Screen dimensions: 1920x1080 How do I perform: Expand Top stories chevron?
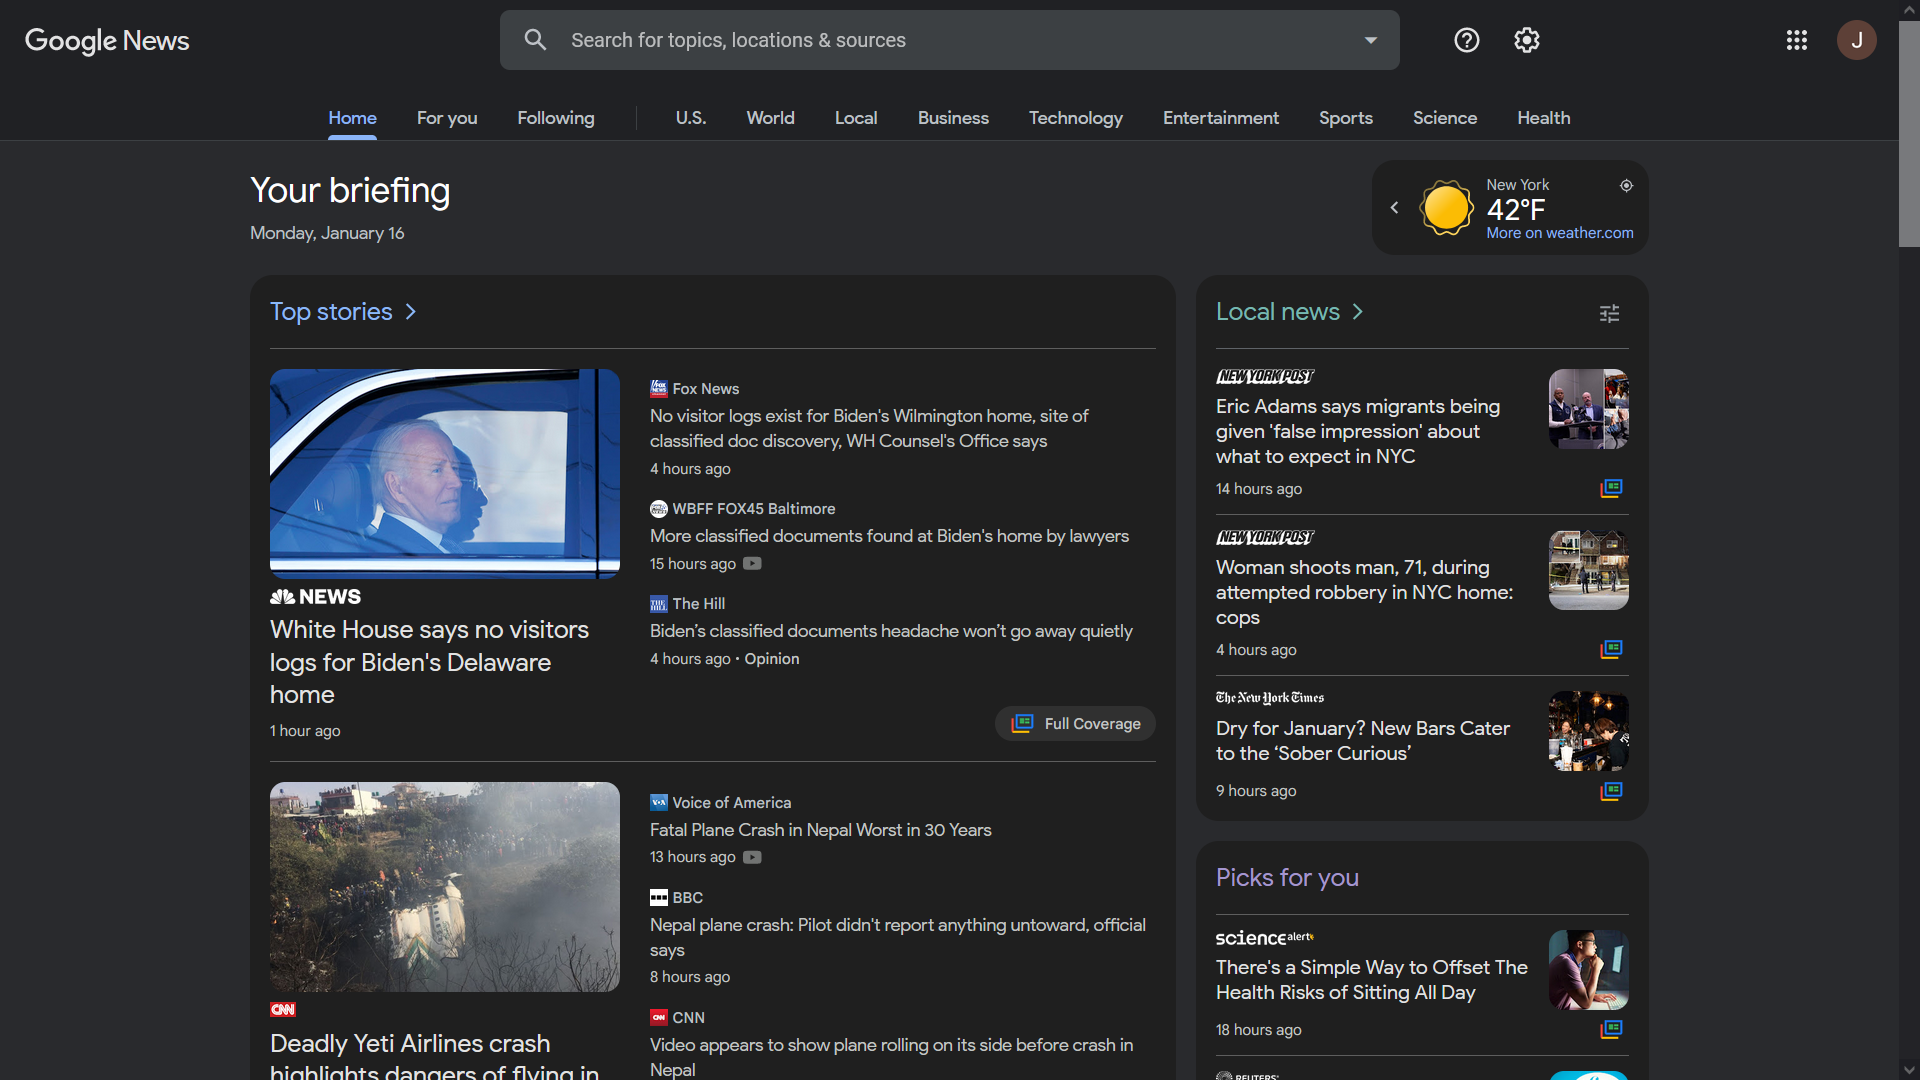411,312
